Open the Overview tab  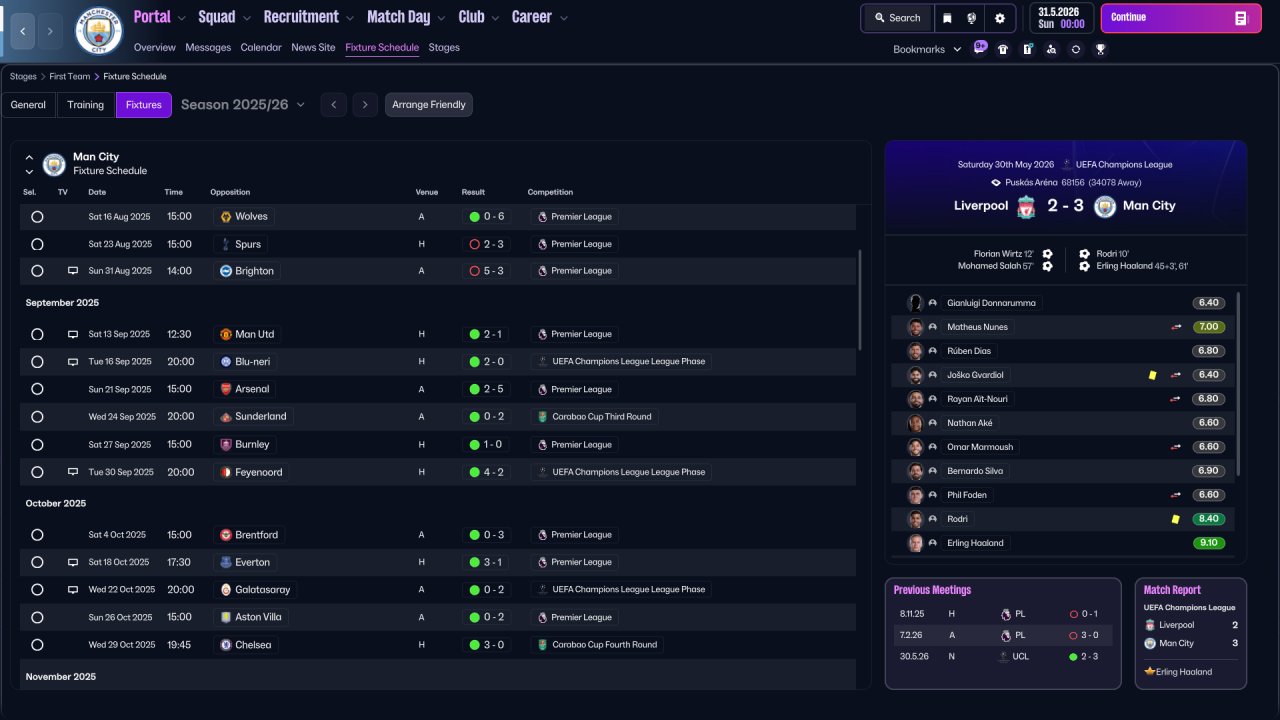(154, 47)
